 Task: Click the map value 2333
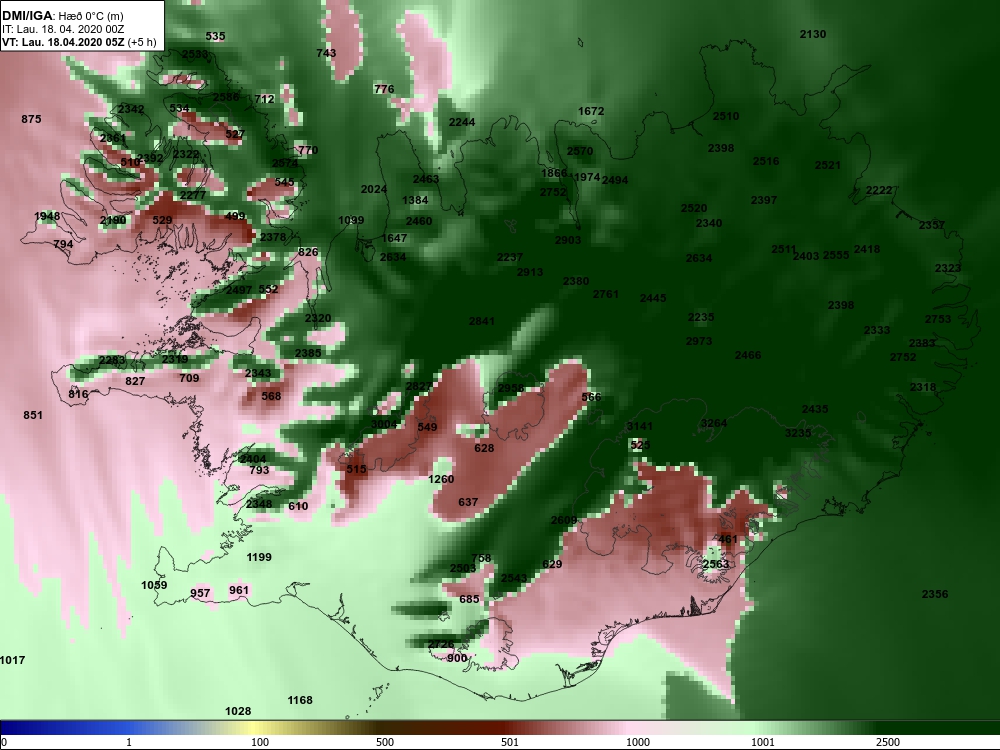(877, 330)
